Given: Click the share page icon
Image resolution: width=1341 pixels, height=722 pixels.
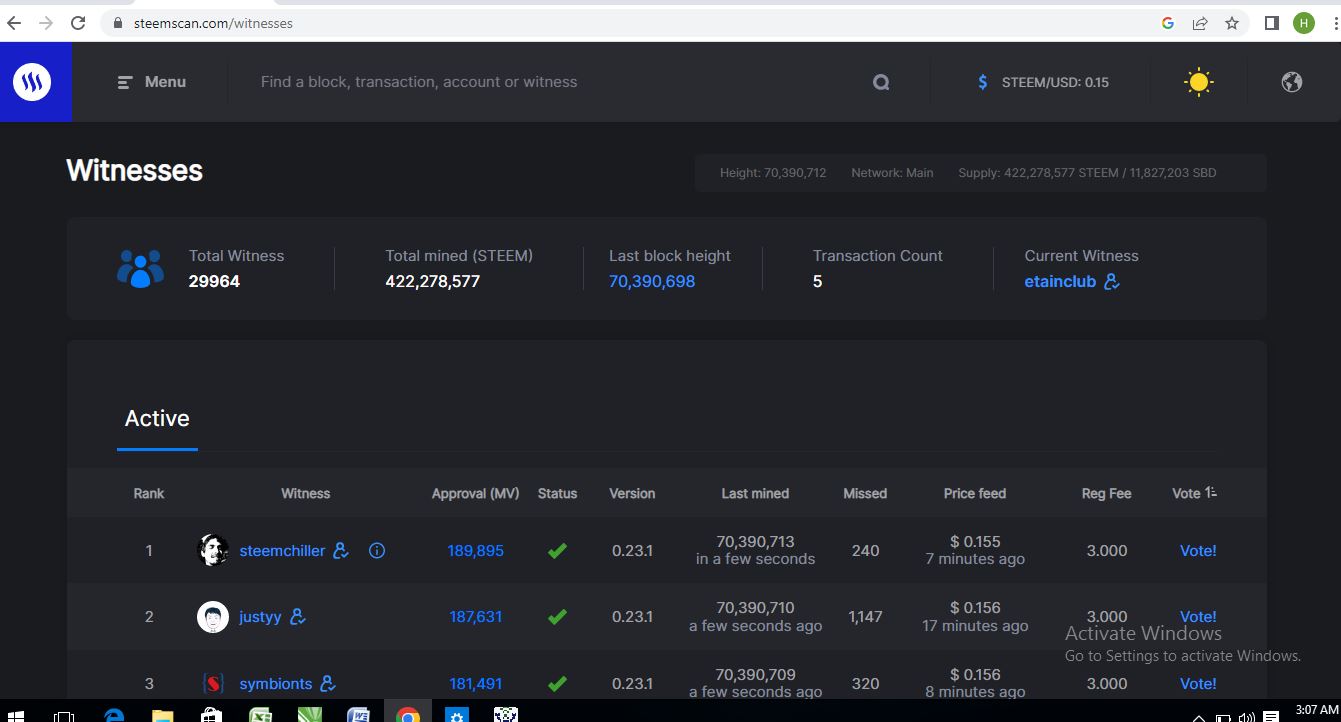Looking at the screenshot, I should 1200,23.
